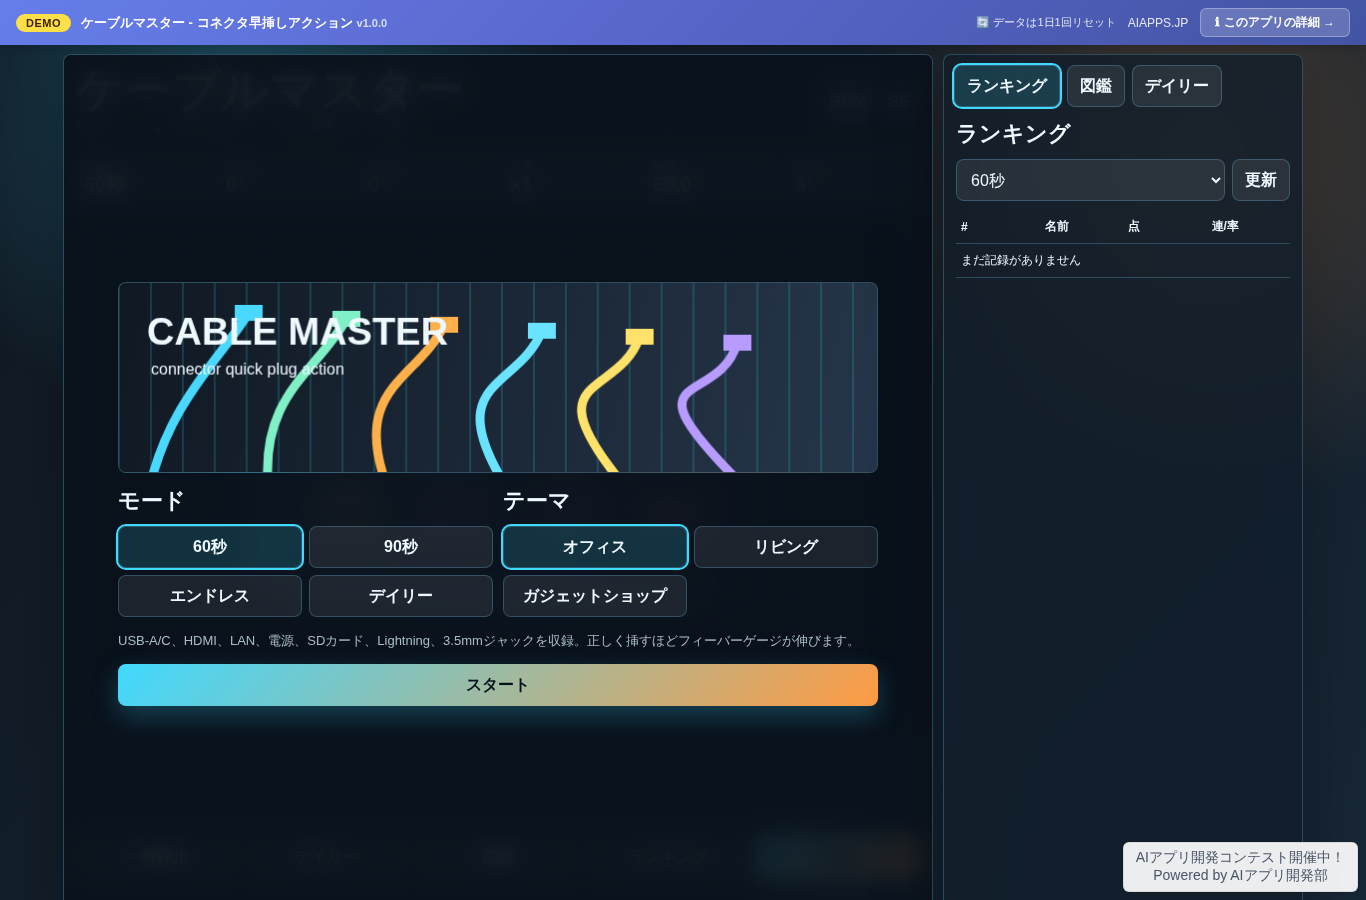Click the 更新 refresh button
The height and width of the screenshot is (900, 1366).
(1261, 180)
